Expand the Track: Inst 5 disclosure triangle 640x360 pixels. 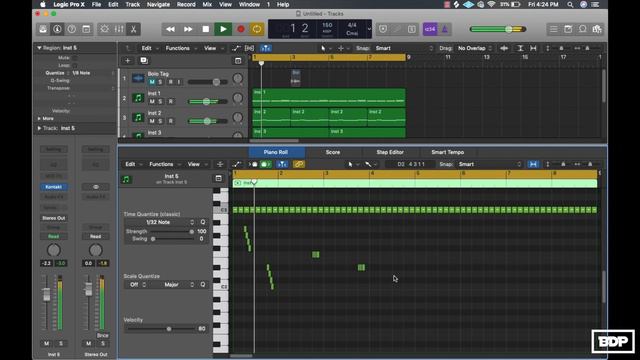[x=39, y=128]
